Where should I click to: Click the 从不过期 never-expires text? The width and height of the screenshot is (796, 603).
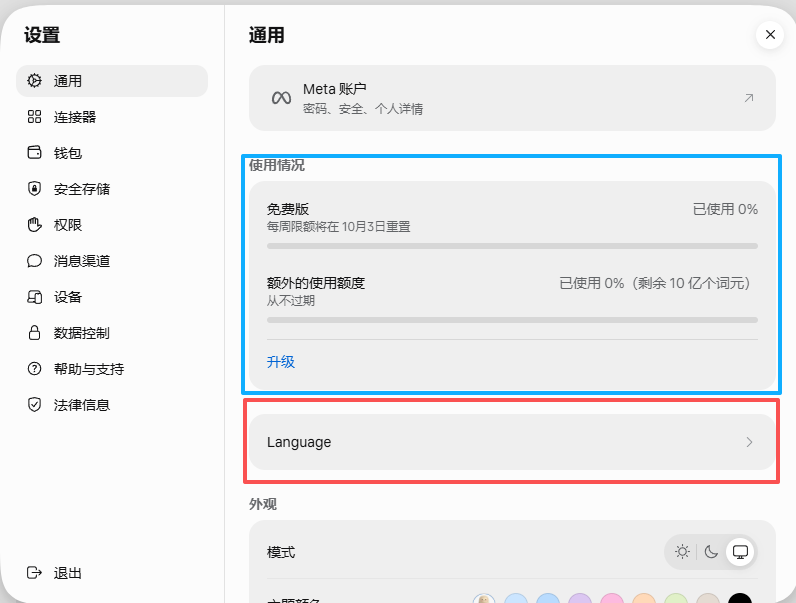point(291,300)
